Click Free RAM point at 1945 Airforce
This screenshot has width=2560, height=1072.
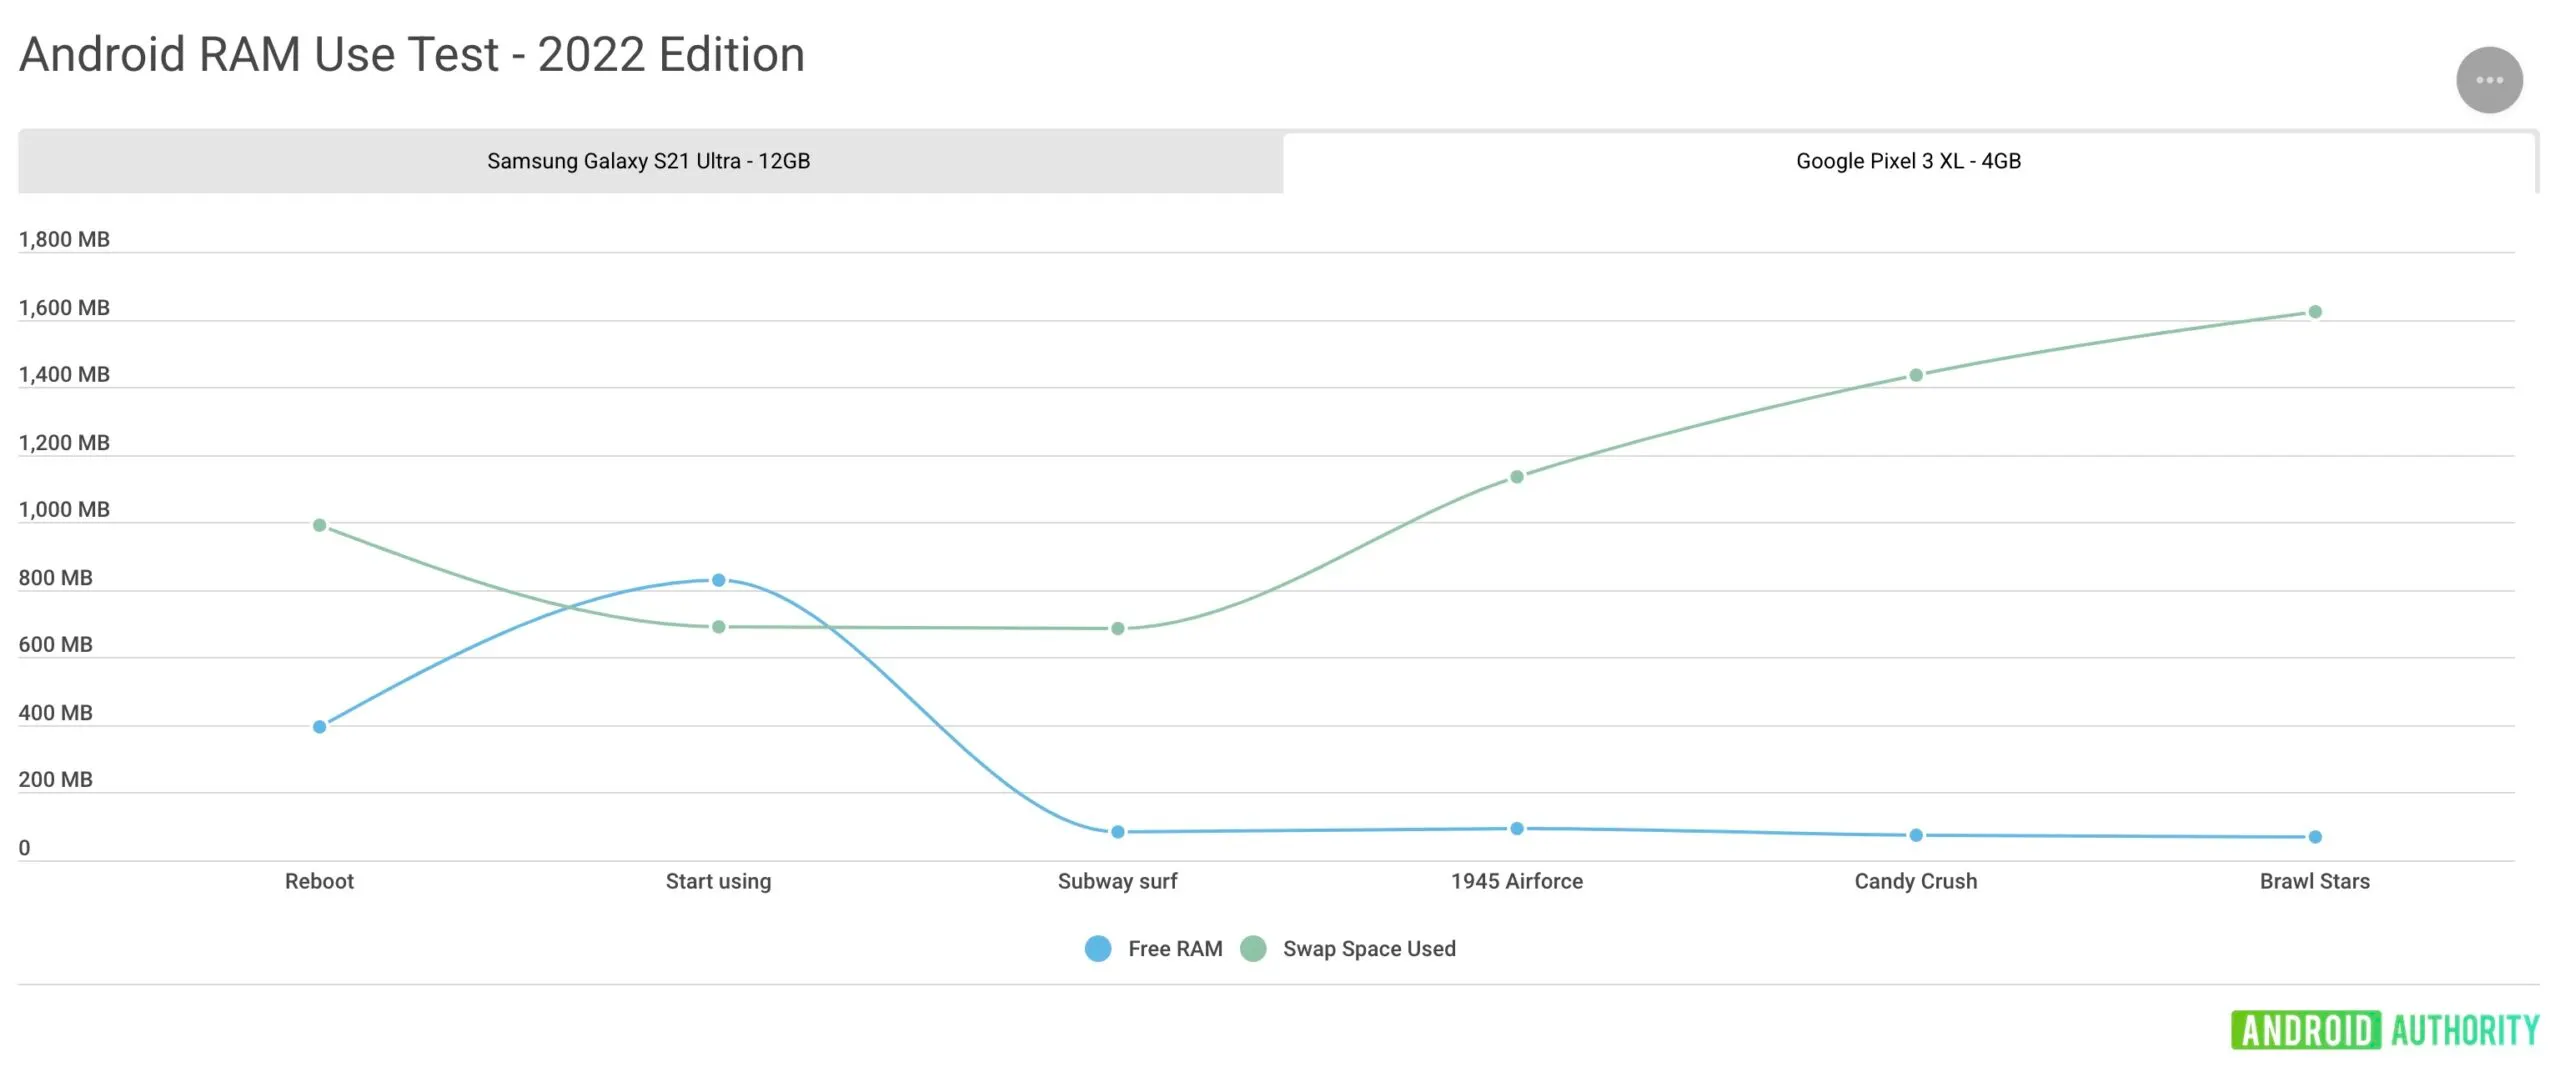pyautogui.click(x=1517, y=829)
